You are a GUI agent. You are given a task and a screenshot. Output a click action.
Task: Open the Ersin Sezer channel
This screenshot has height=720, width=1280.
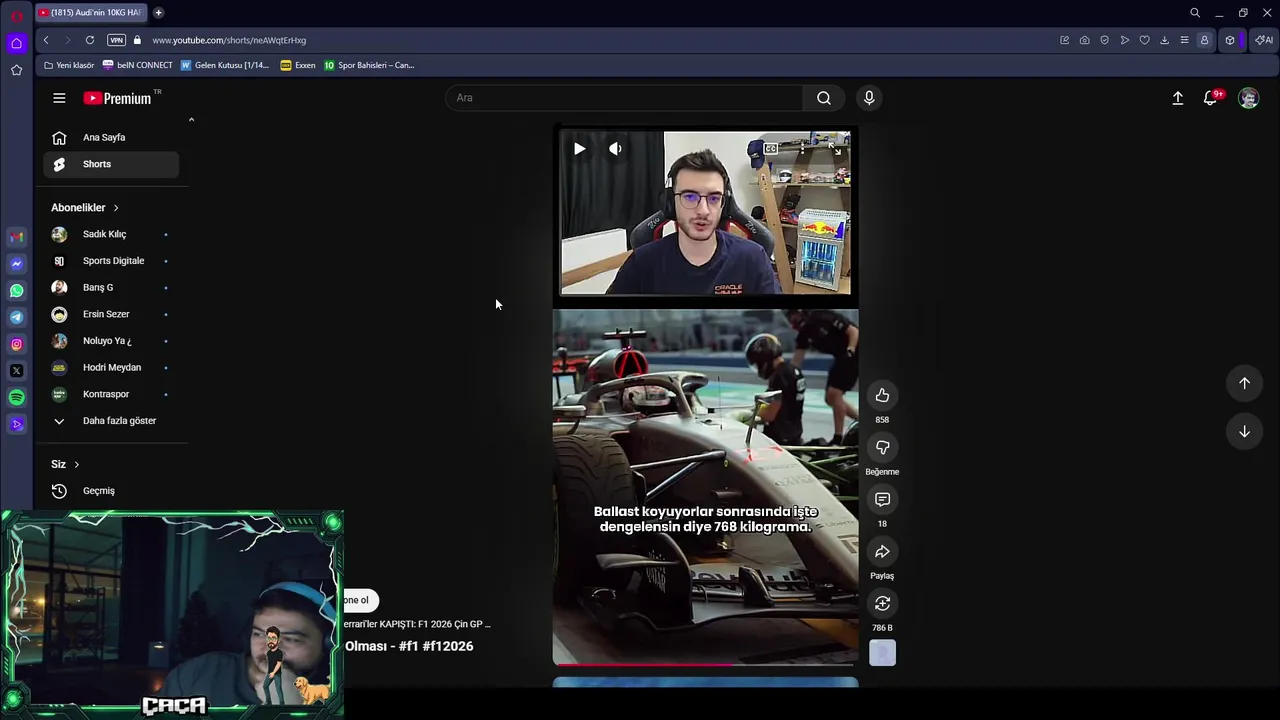(111, 314)
